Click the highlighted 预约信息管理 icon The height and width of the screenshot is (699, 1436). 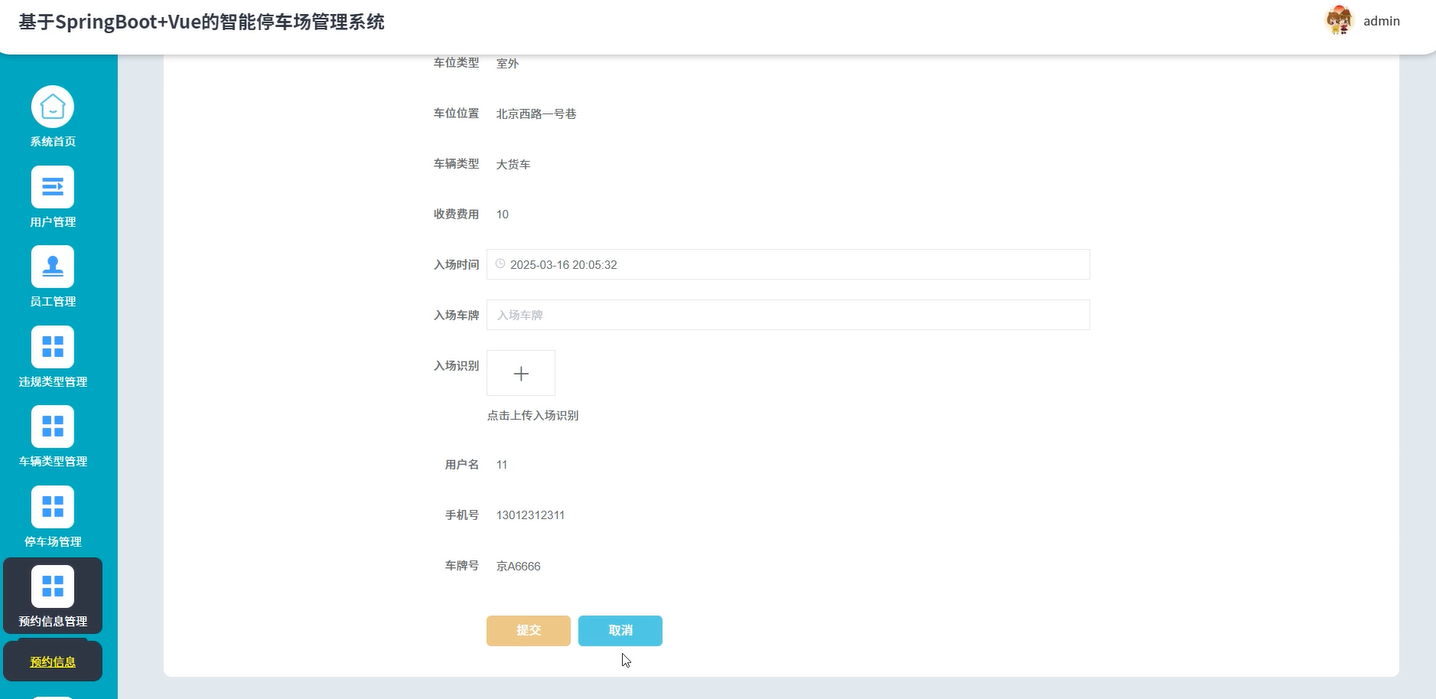click(x=52, y=586)
